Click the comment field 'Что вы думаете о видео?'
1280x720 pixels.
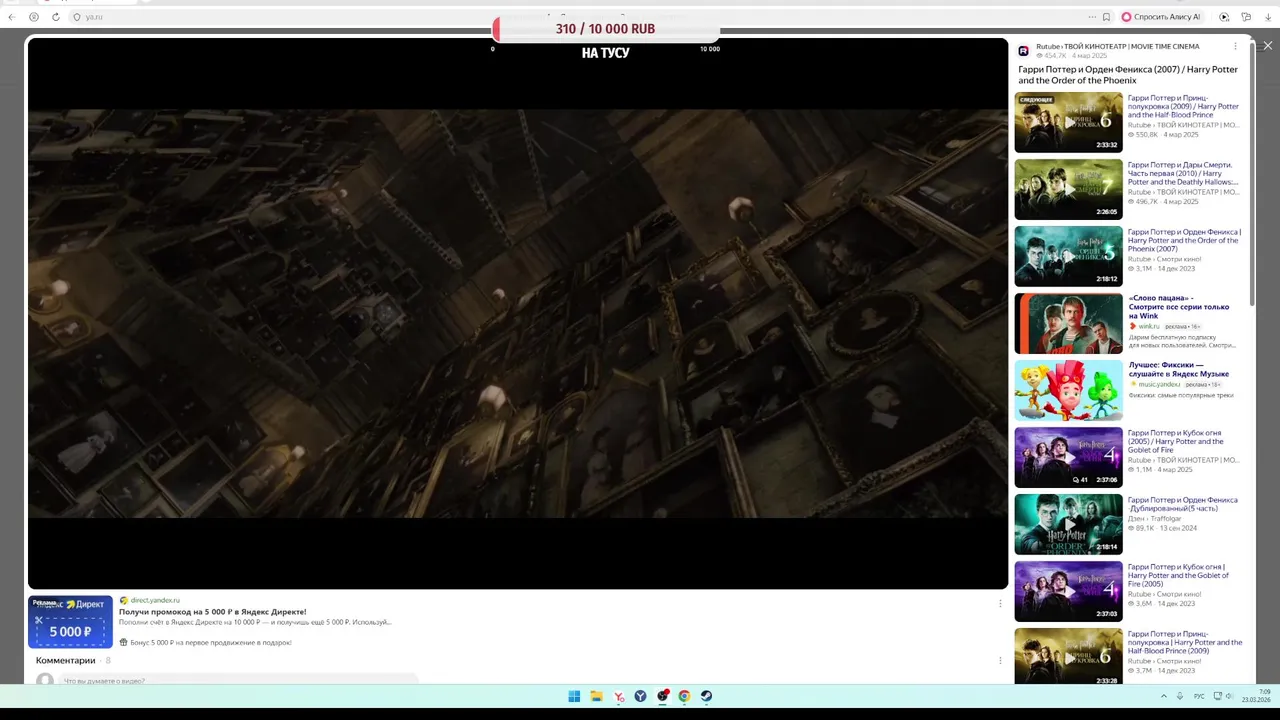(240, 681)
